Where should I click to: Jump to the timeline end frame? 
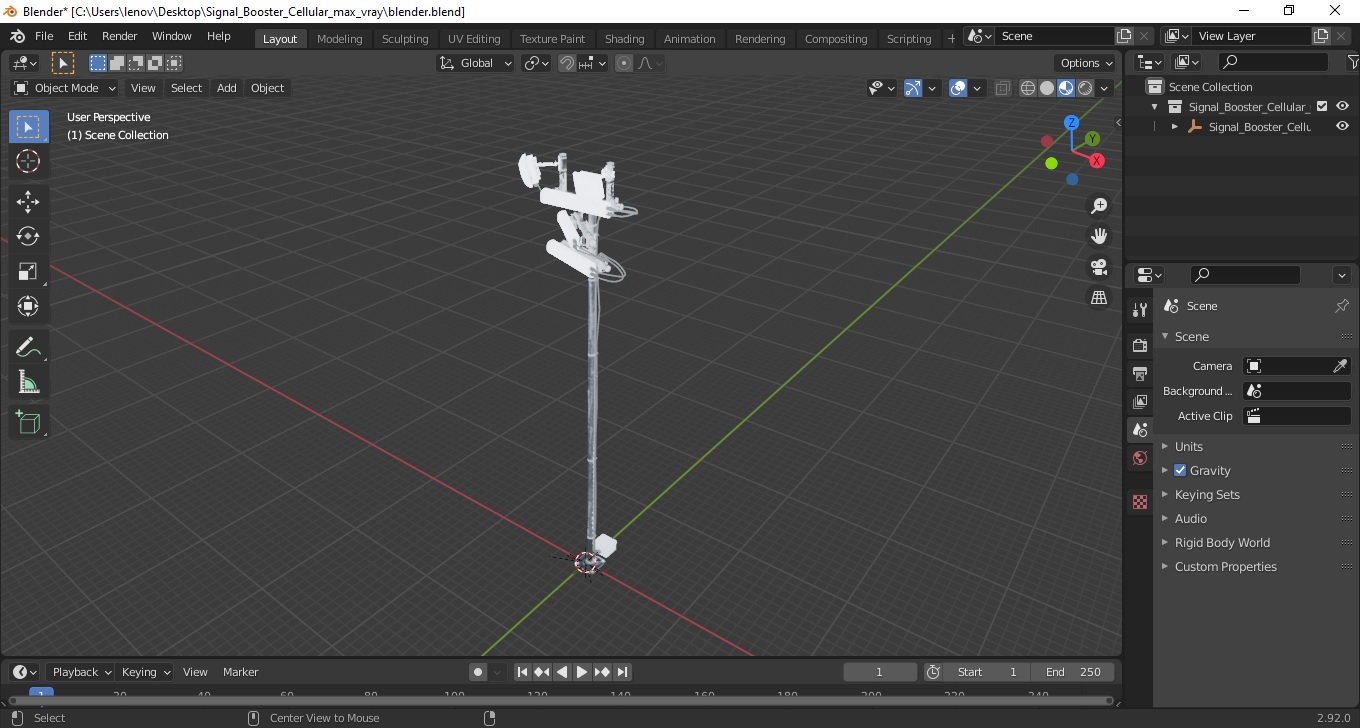622,672
